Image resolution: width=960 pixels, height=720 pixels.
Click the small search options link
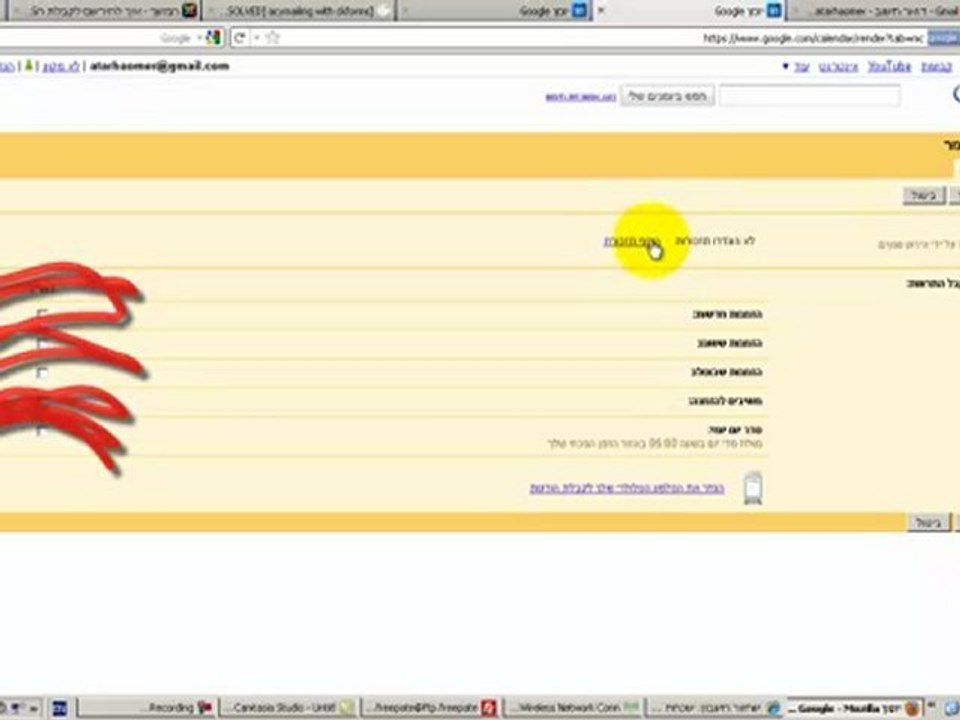(x=580, y=97)
